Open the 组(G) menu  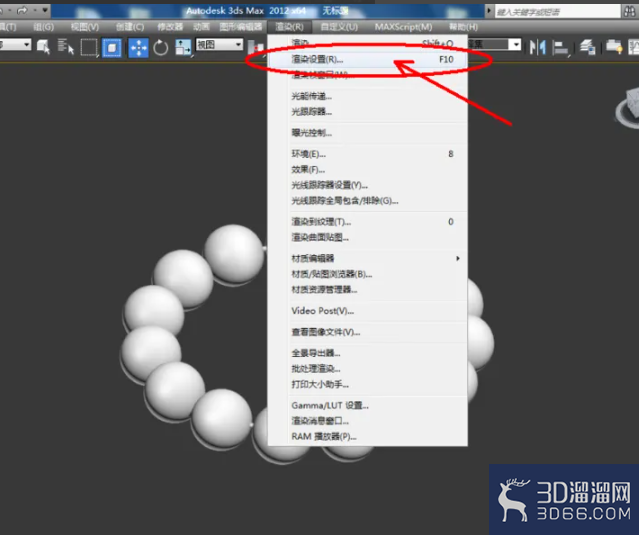44,27
